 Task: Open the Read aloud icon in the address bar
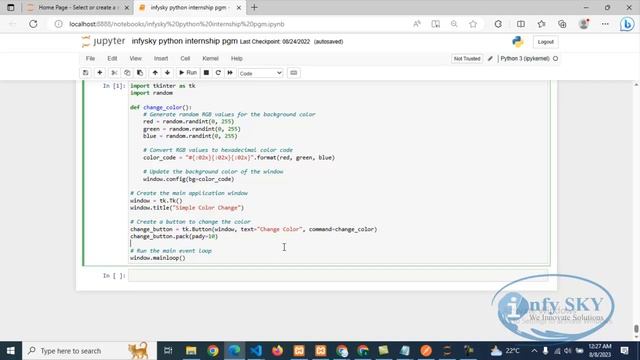point(417,24)
